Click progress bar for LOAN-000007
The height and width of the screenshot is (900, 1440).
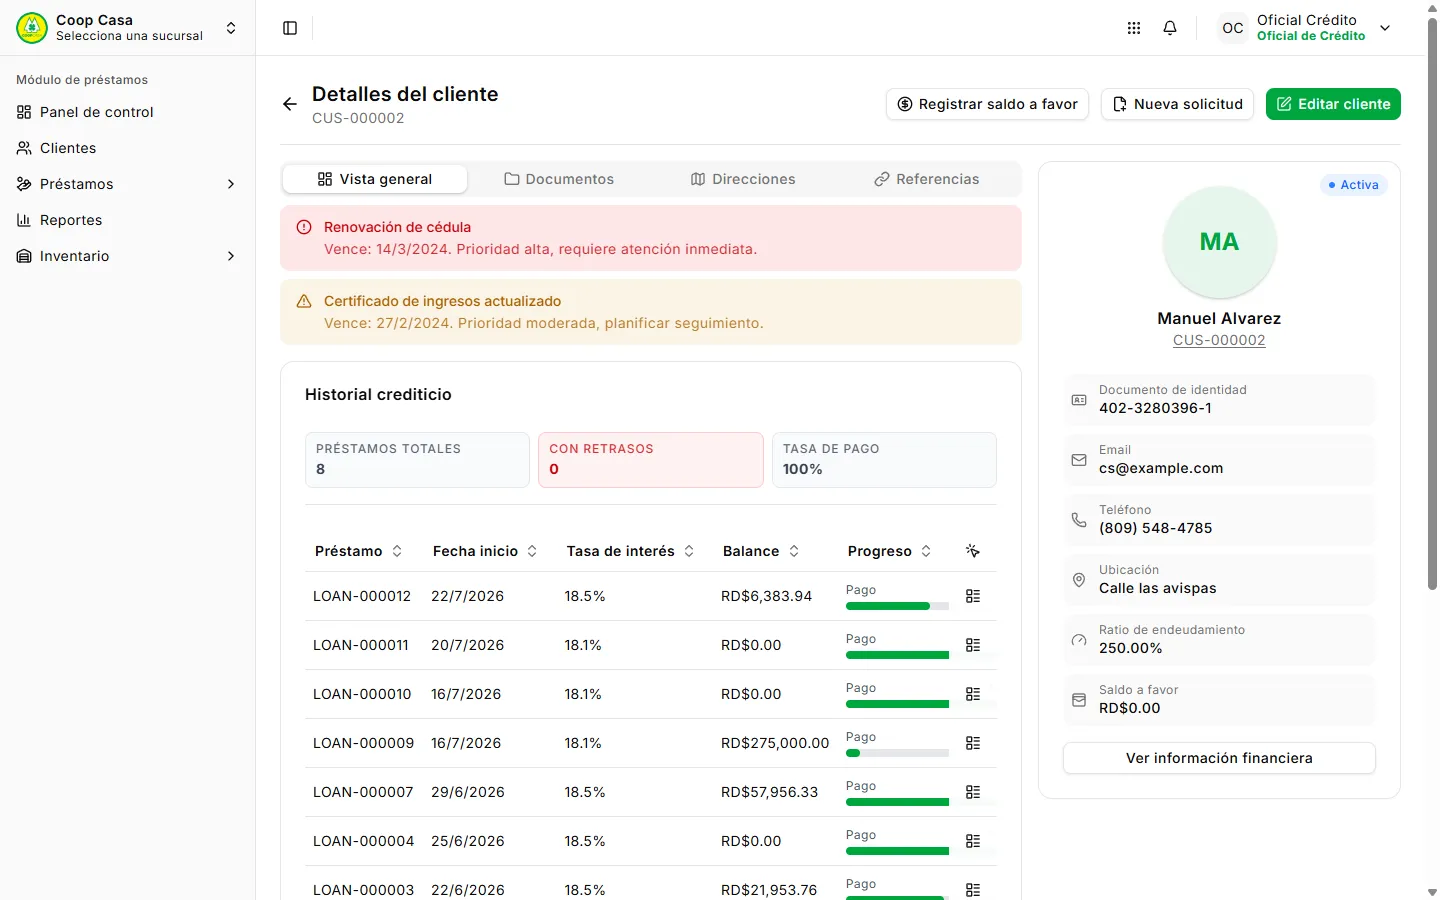click(x=897, y=802)
